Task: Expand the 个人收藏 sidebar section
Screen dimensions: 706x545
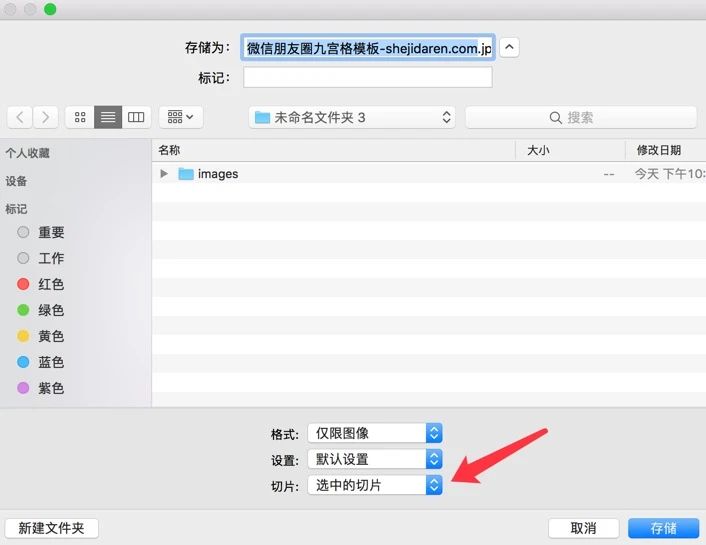Action: coord(27,153)
